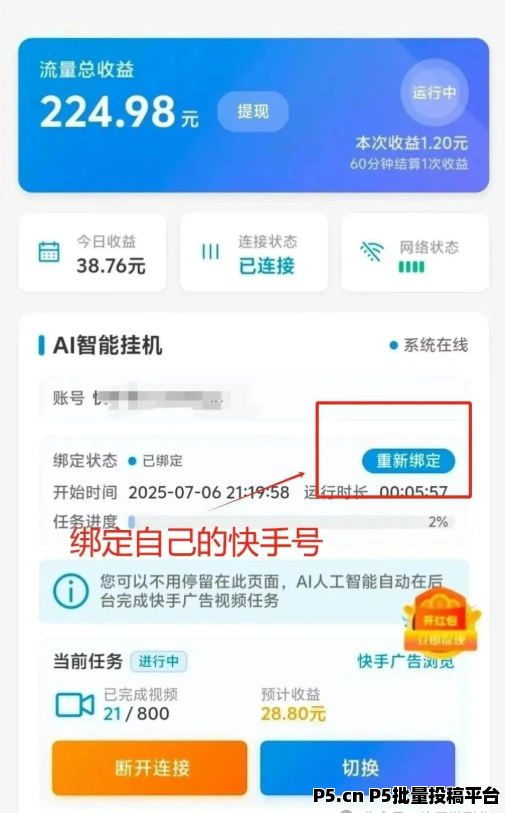Viewport: 505px width, 813px height.
Task: Open the floating 开红包 red envelope icon
Action: (x=442, y=622)
